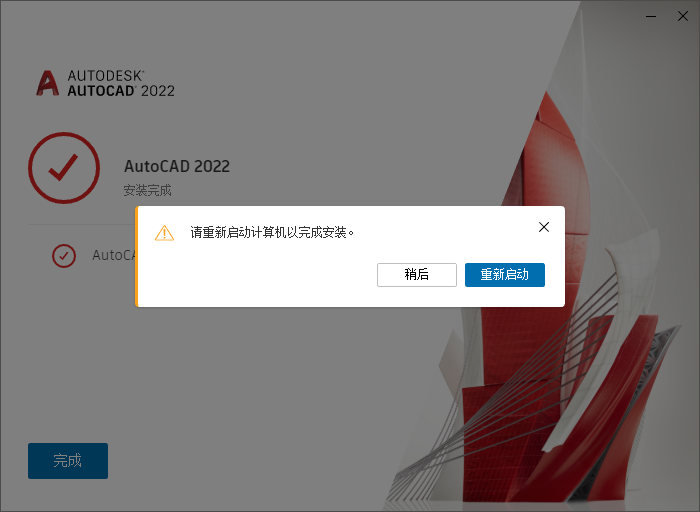Close the restart prompt dialog
700x512 pixels.
click(x=544, y=227)
